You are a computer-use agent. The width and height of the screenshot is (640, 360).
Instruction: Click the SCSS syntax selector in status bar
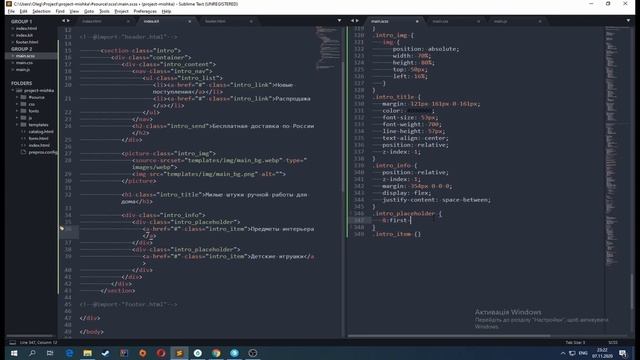tap(613, 342)
